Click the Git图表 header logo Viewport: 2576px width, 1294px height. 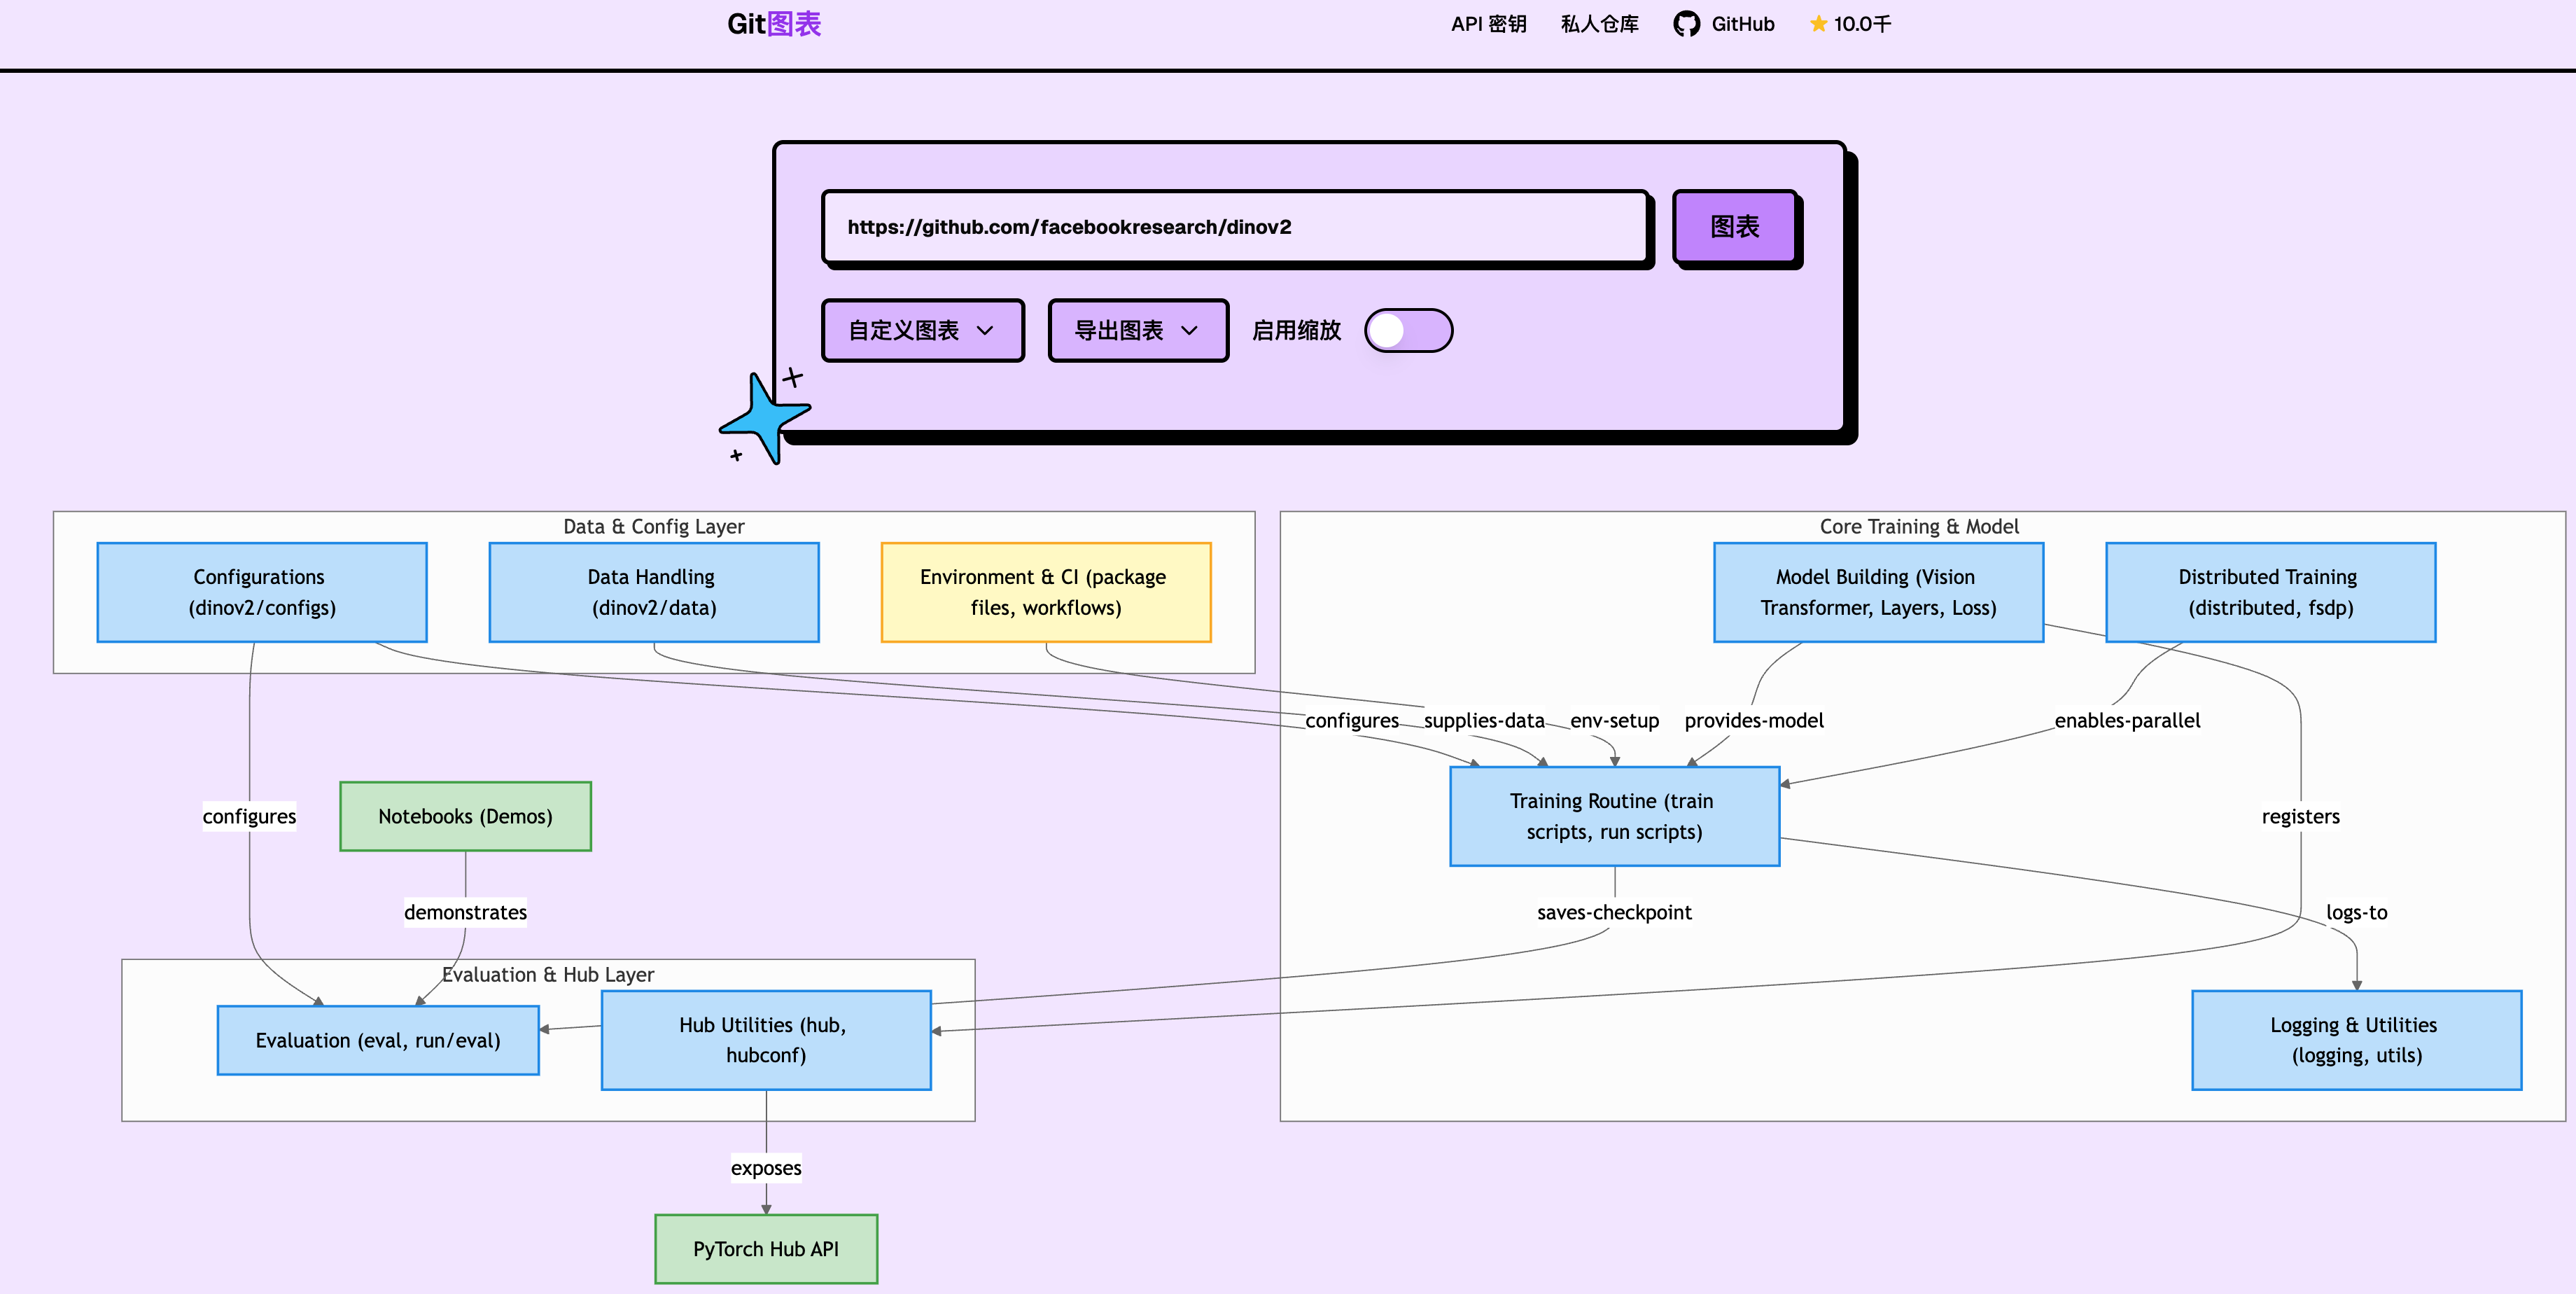click(x=774, y=23)
